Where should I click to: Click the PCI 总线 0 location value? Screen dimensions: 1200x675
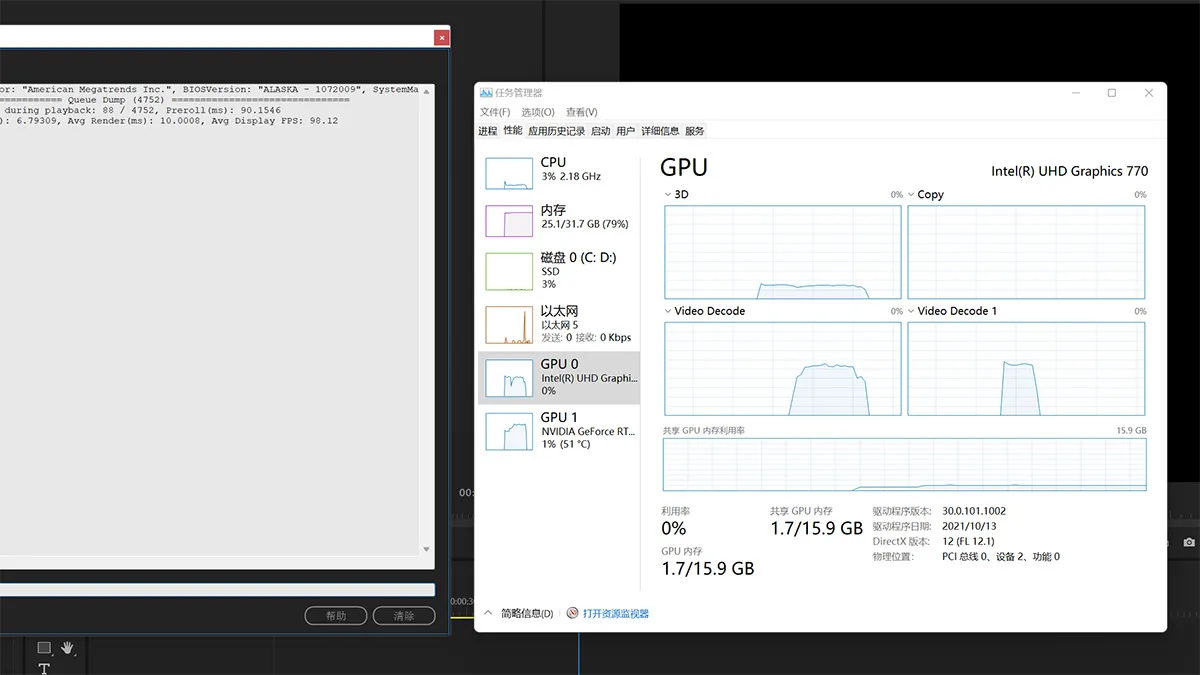1001,556
